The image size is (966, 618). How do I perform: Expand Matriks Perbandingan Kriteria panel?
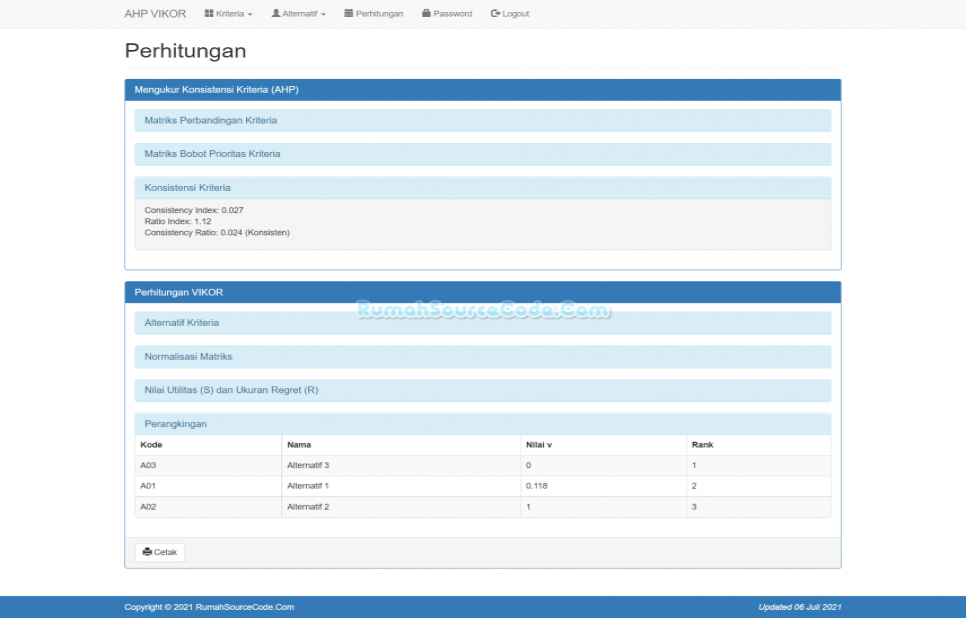pos(211,120)
